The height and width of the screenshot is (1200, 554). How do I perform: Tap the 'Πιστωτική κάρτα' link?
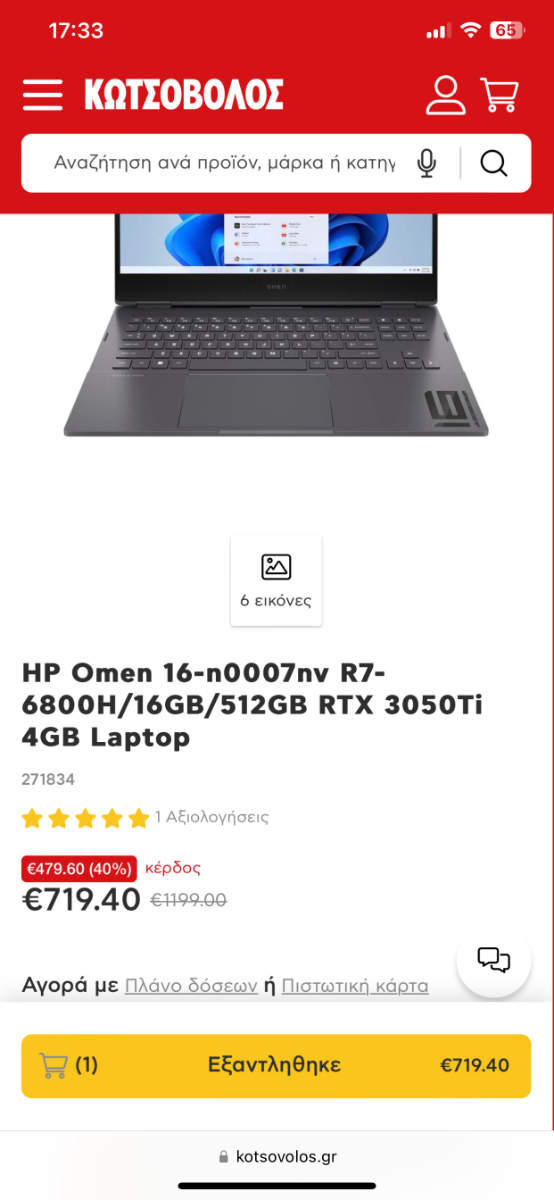pyautogui.click(x=355, y=986)
